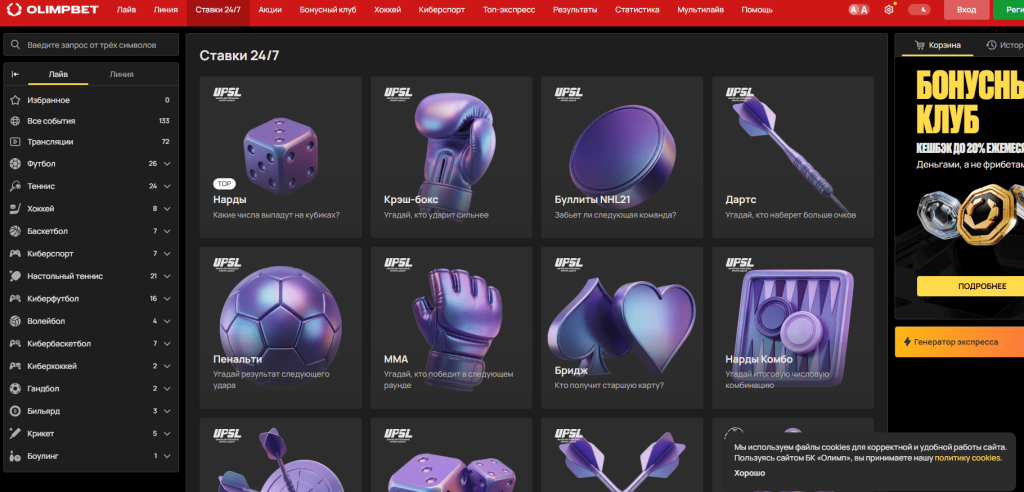This screenshot has height=492, width=1024.
Task: Click the lightning icon in Генератор экспресса
Action: pyautogui.click(x=906, y=342)
